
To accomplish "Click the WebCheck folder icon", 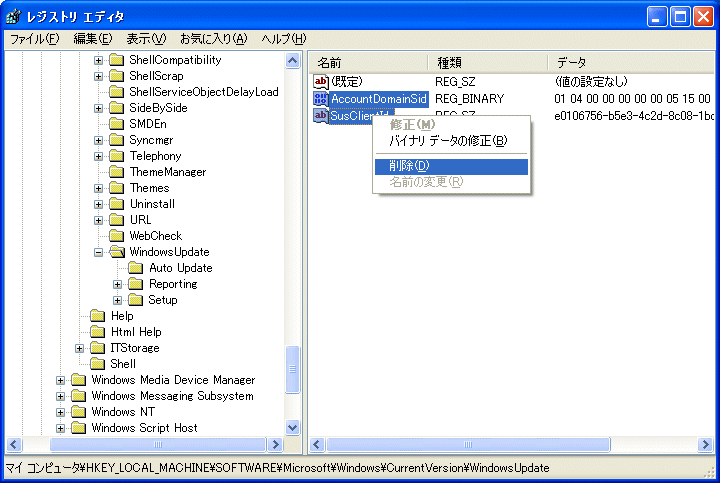I will 117,236.
